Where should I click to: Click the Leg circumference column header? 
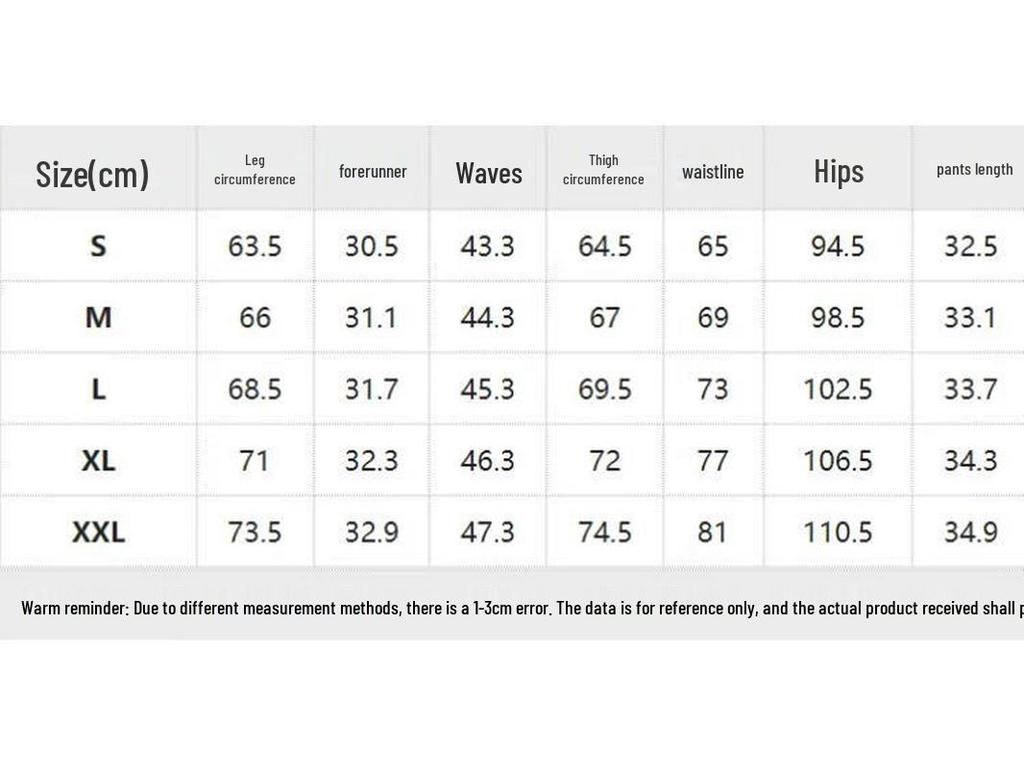coord(255,170)
